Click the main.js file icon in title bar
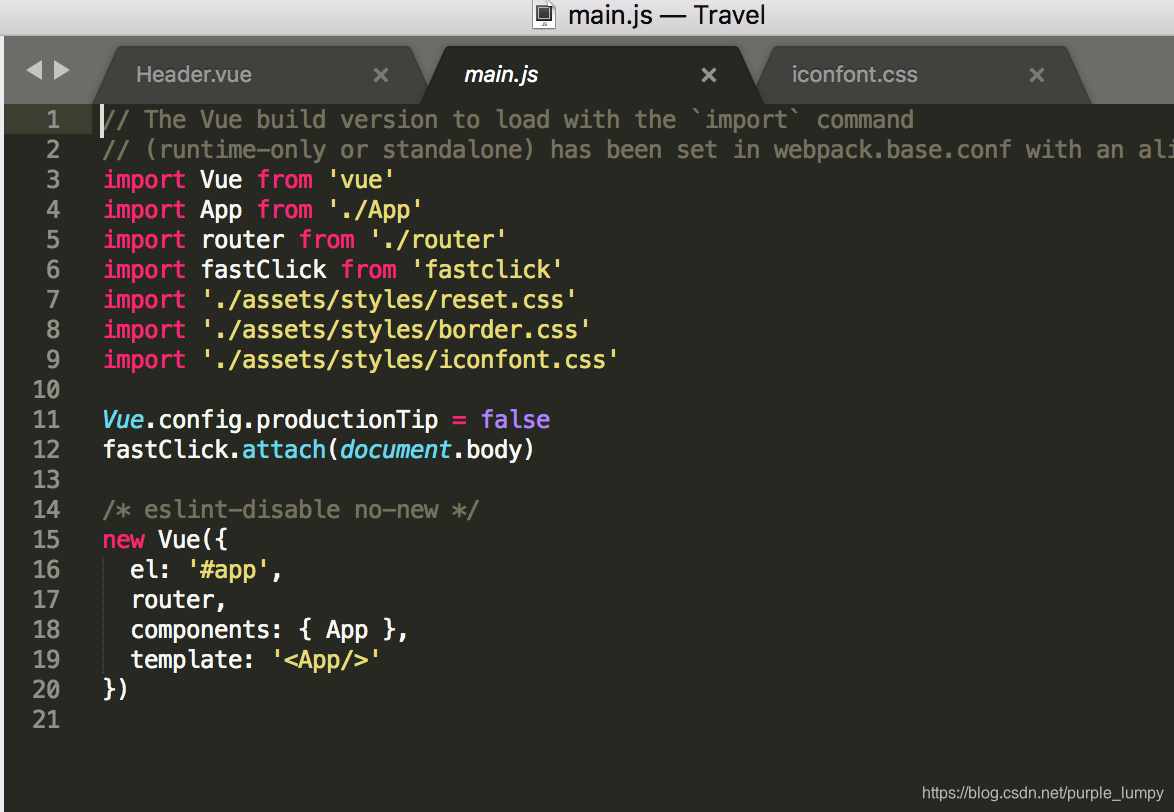The image size is (1174, 812). (544, 14)
